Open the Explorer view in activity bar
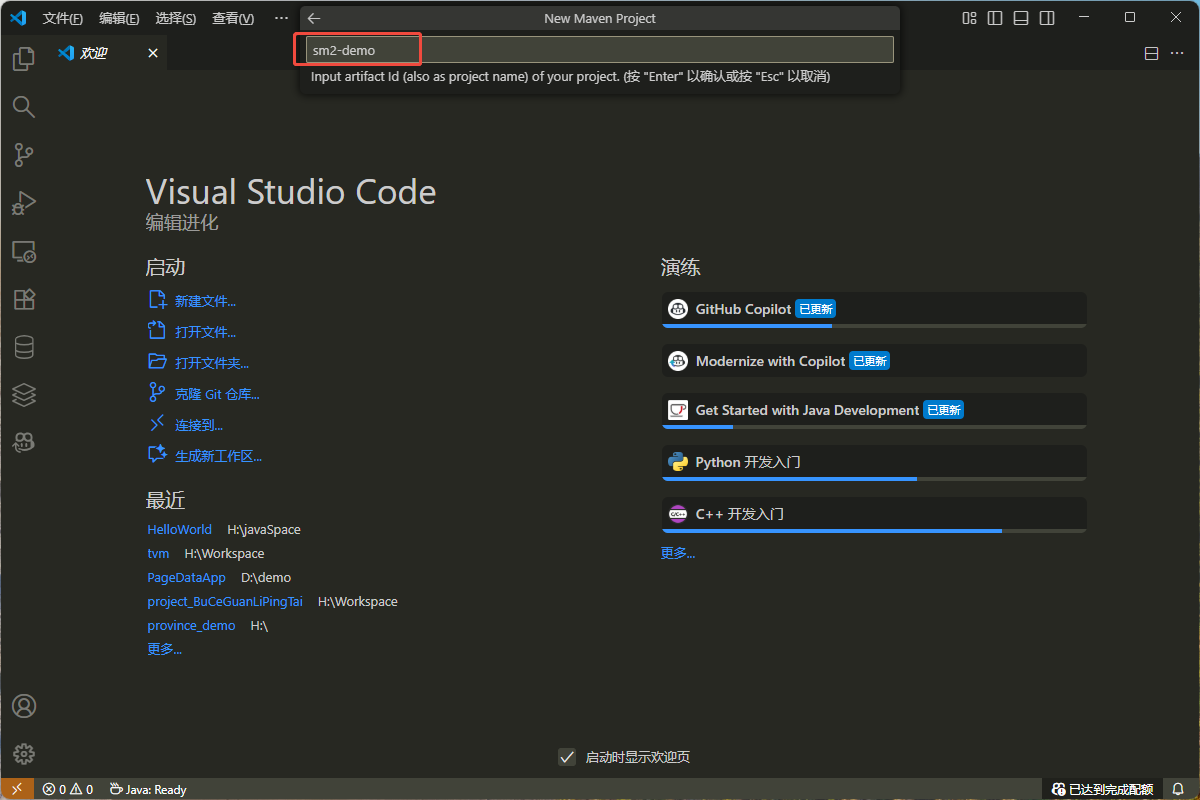Screen dimensions: 1200x800 pyautogui.click(x=23, y=59)
